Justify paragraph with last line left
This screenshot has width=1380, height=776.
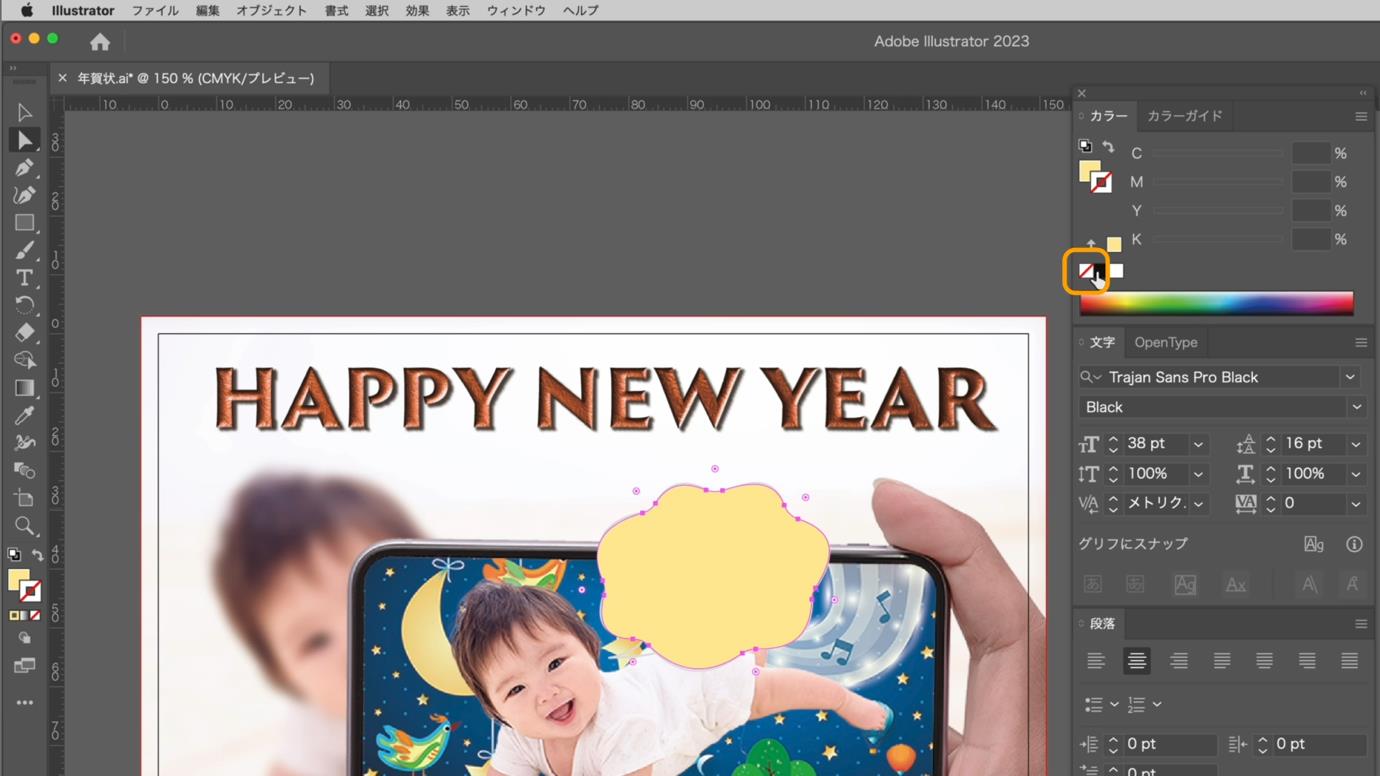(1222, 661)
